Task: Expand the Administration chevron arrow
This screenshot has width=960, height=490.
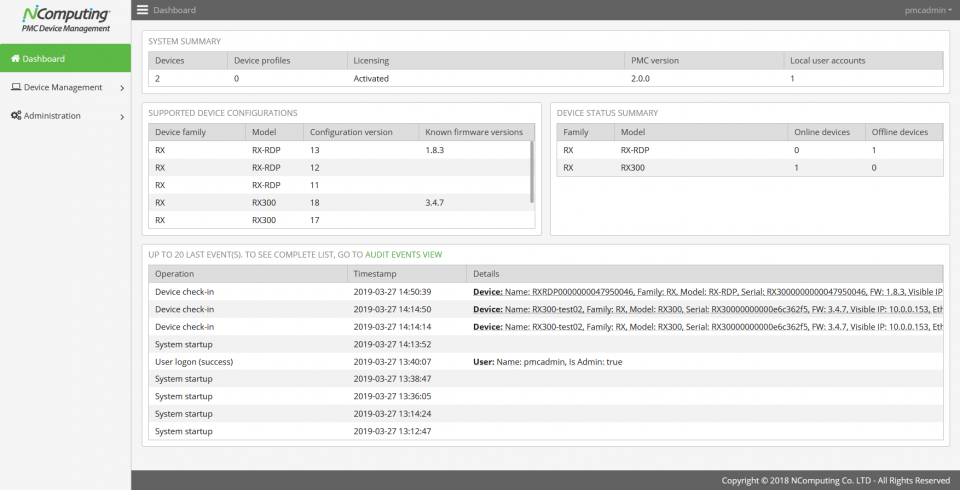Action: [x=121, y=117]
